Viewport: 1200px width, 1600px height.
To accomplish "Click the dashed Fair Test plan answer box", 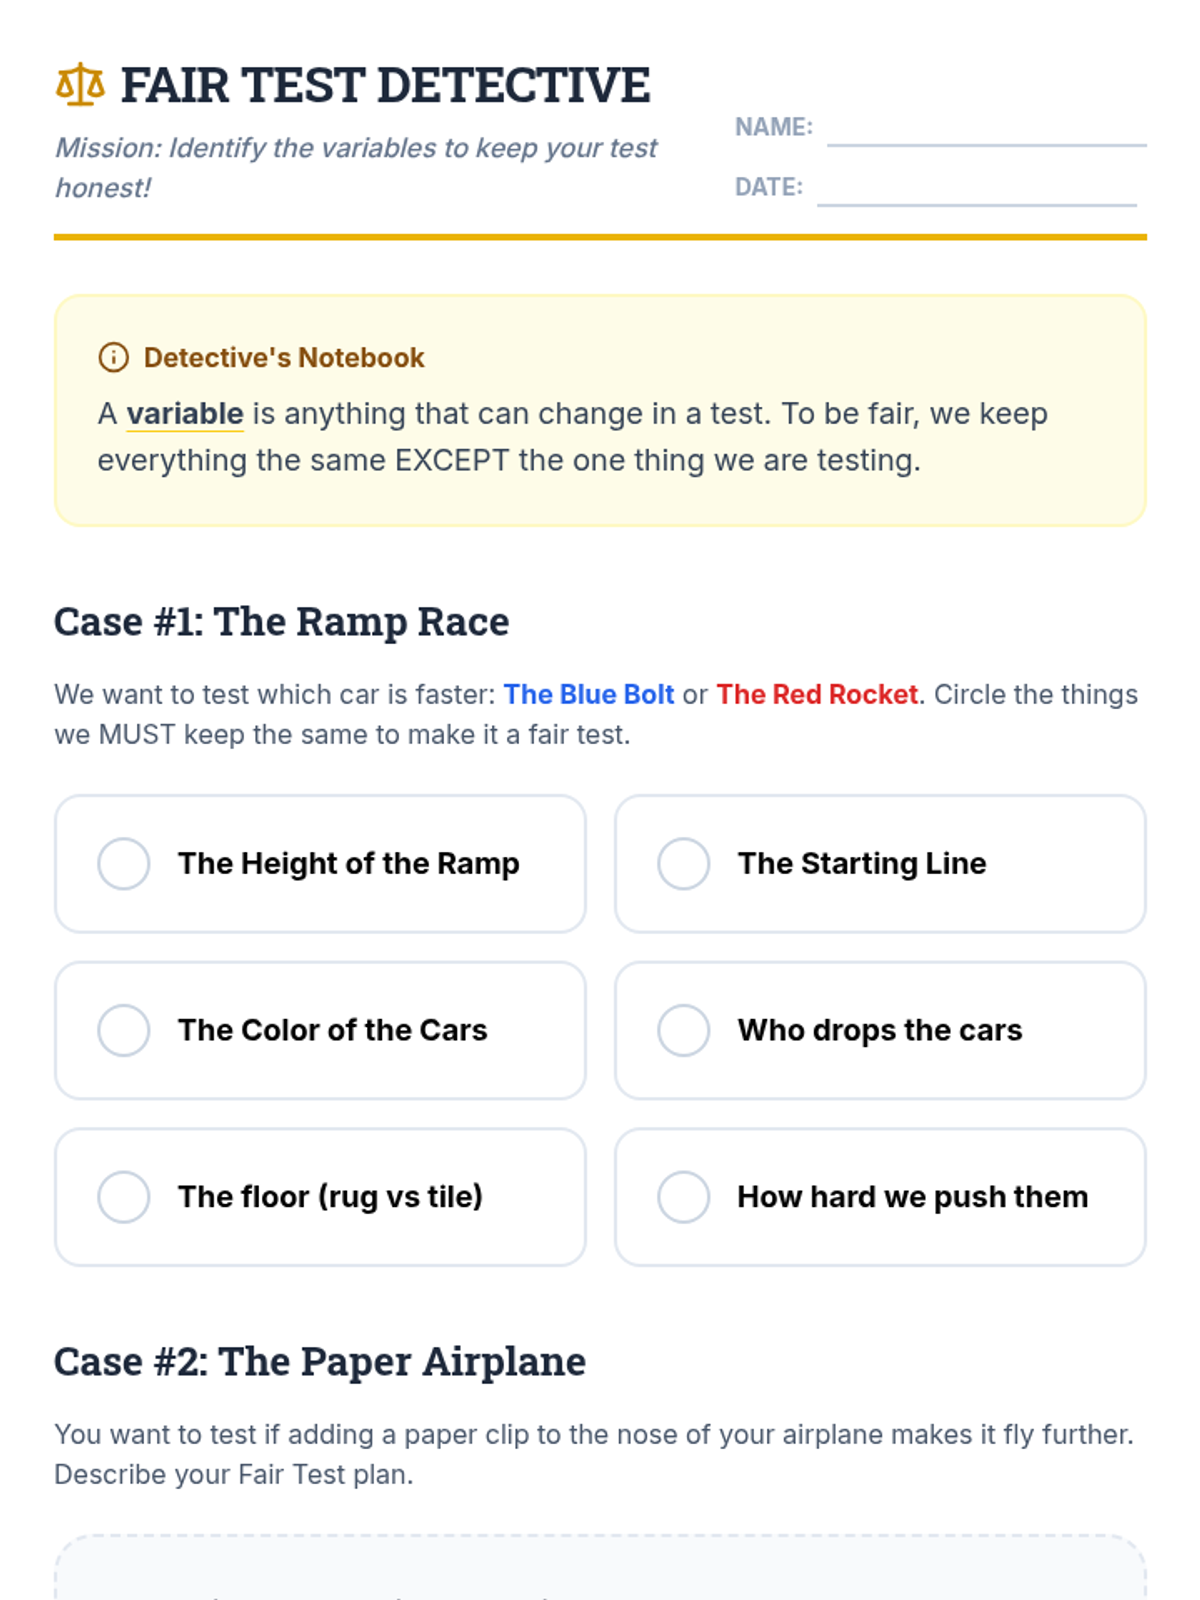I will pos(600,1567).
